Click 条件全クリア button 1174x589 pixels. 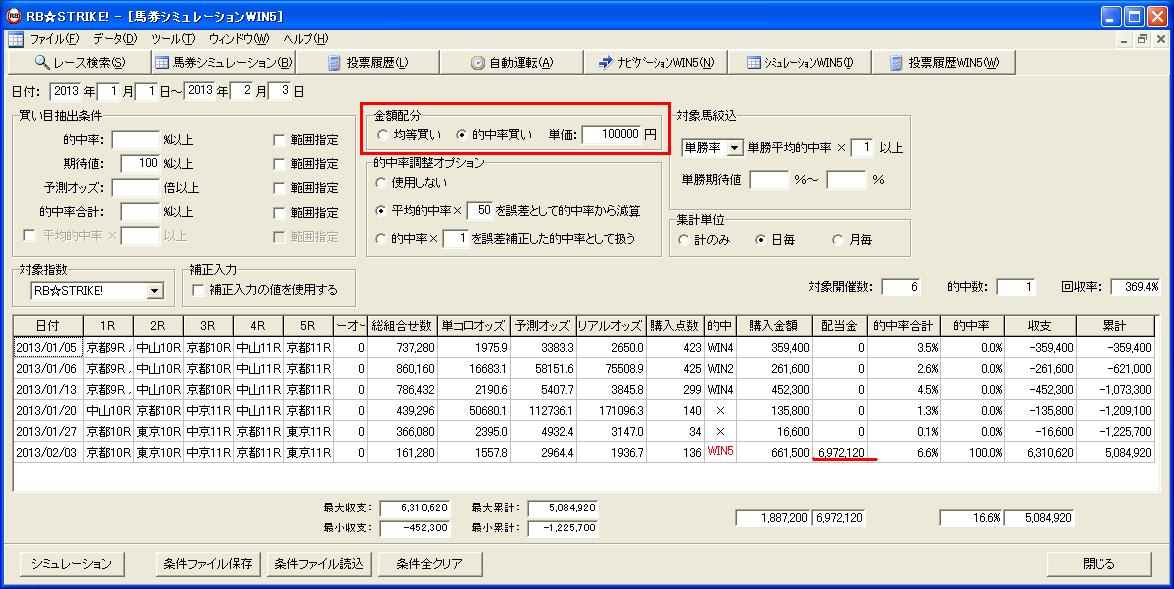tap(429, 564)
